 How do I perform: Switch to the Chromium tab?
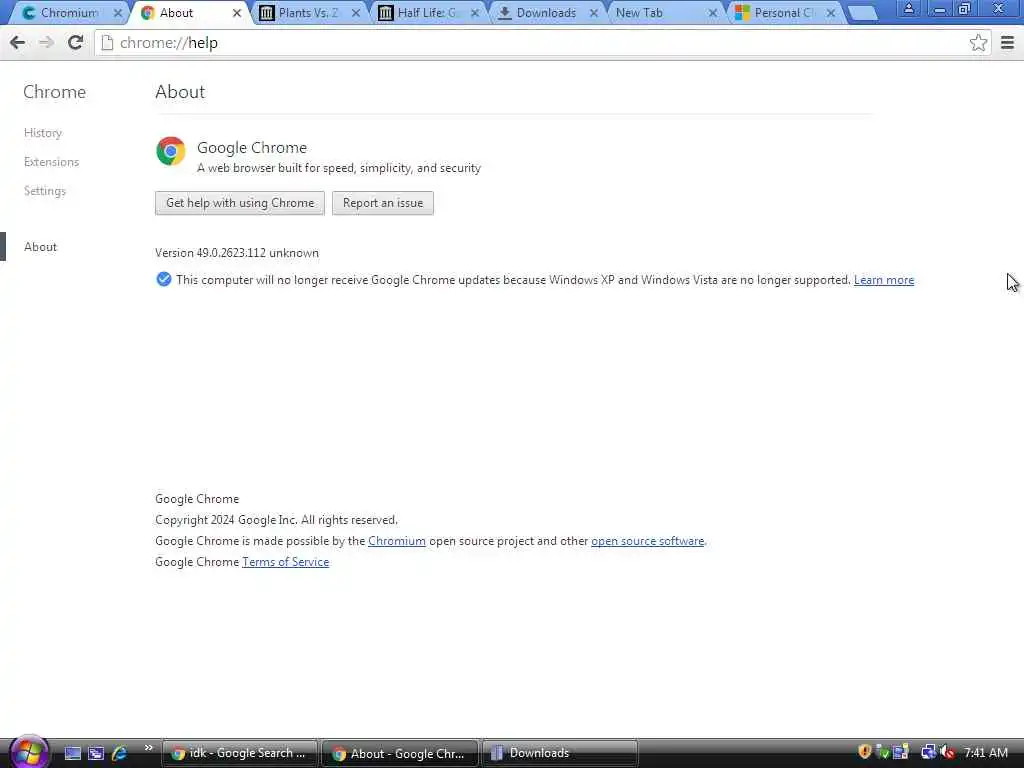[x=69, y=13]
